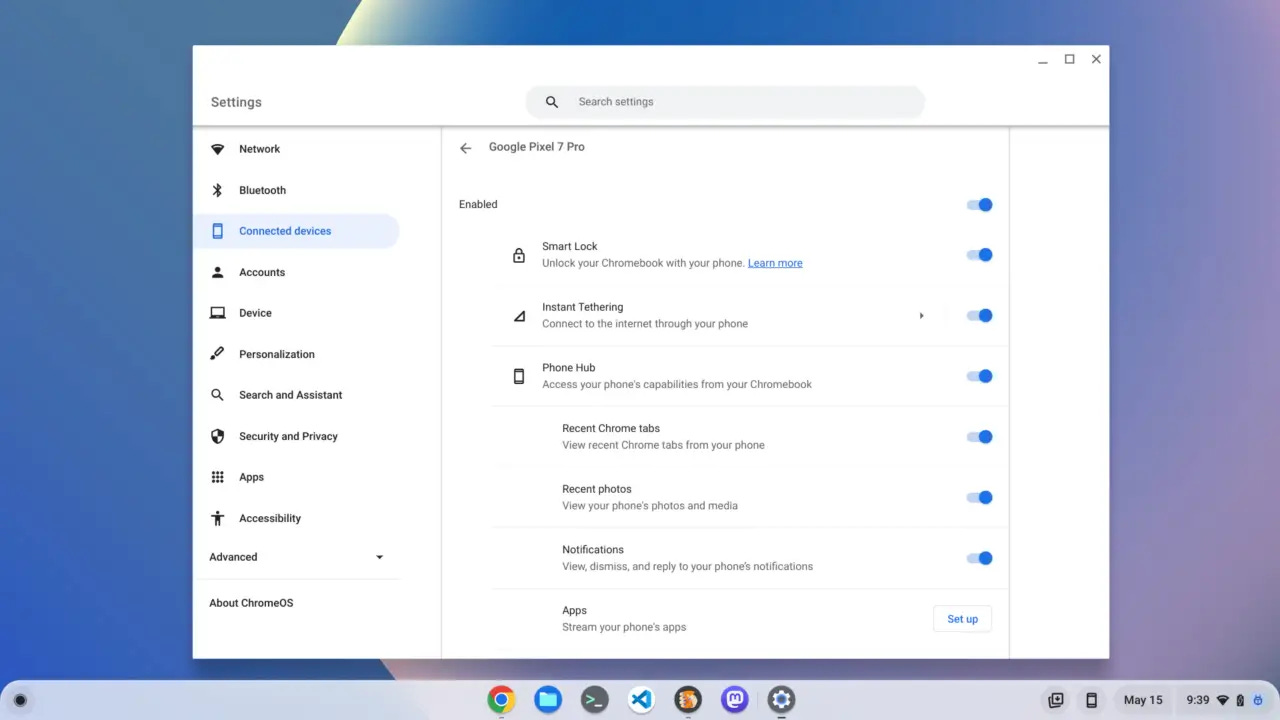The width and height of the screenshot is (1280, 720).
Task: Turn off Smart Lock toggle
Action: coord(979,255)
